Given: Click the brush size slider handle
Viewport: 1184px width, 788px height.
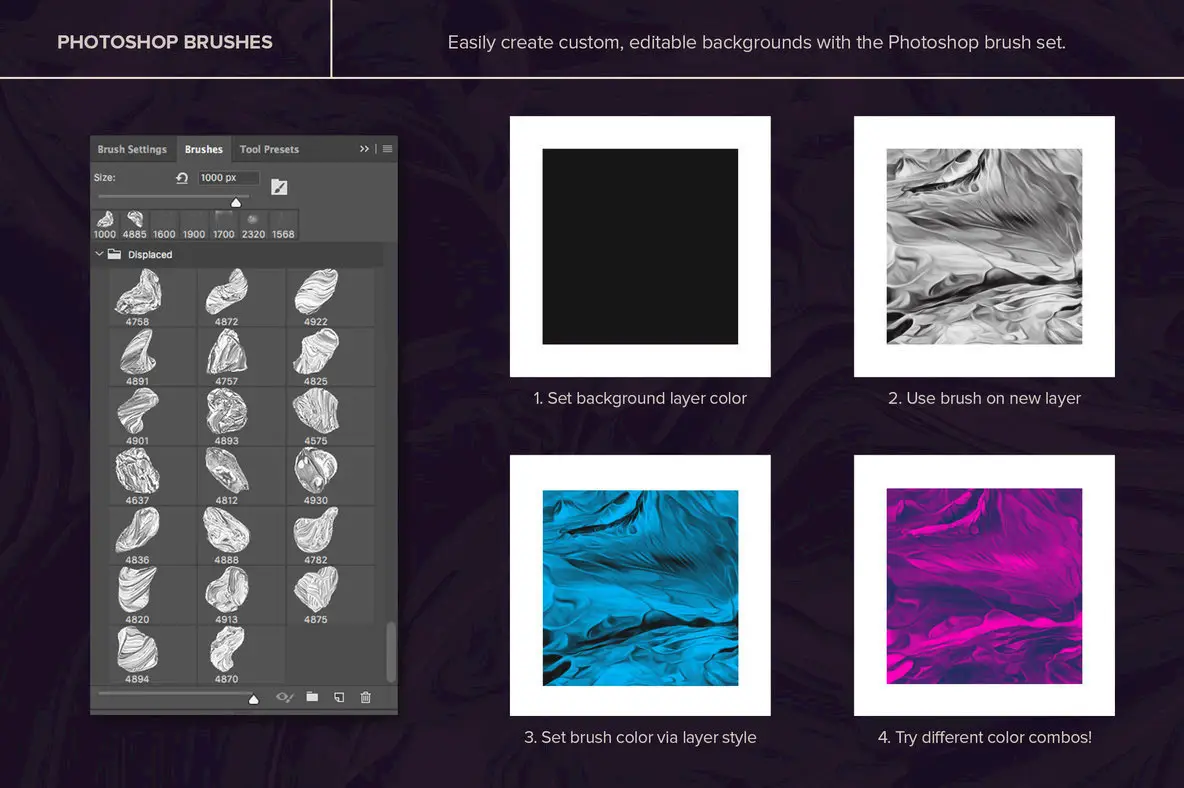Looking at the screenshot, I should click(236, 202).
